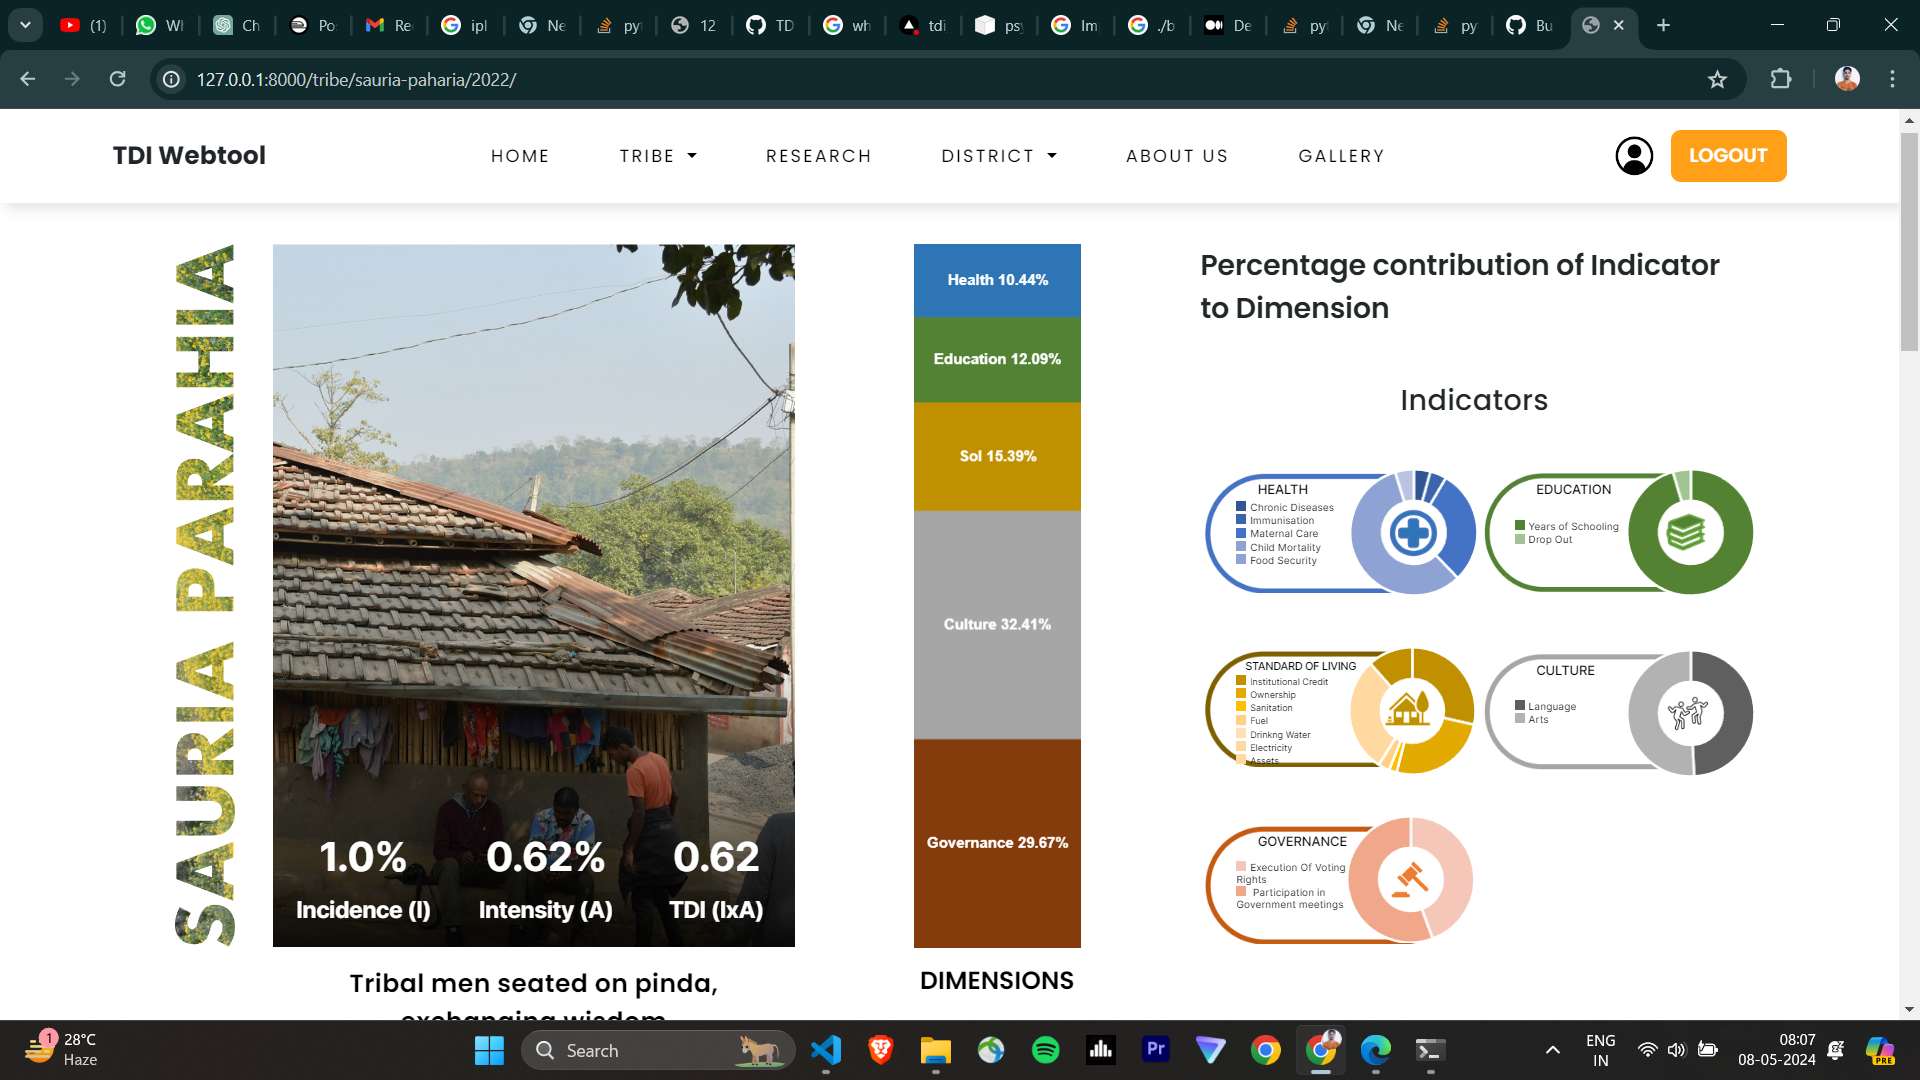This screenshot has height=1080, width=1920.
Task: Open the user profile avatar icon
Action: pos(1634,156)
